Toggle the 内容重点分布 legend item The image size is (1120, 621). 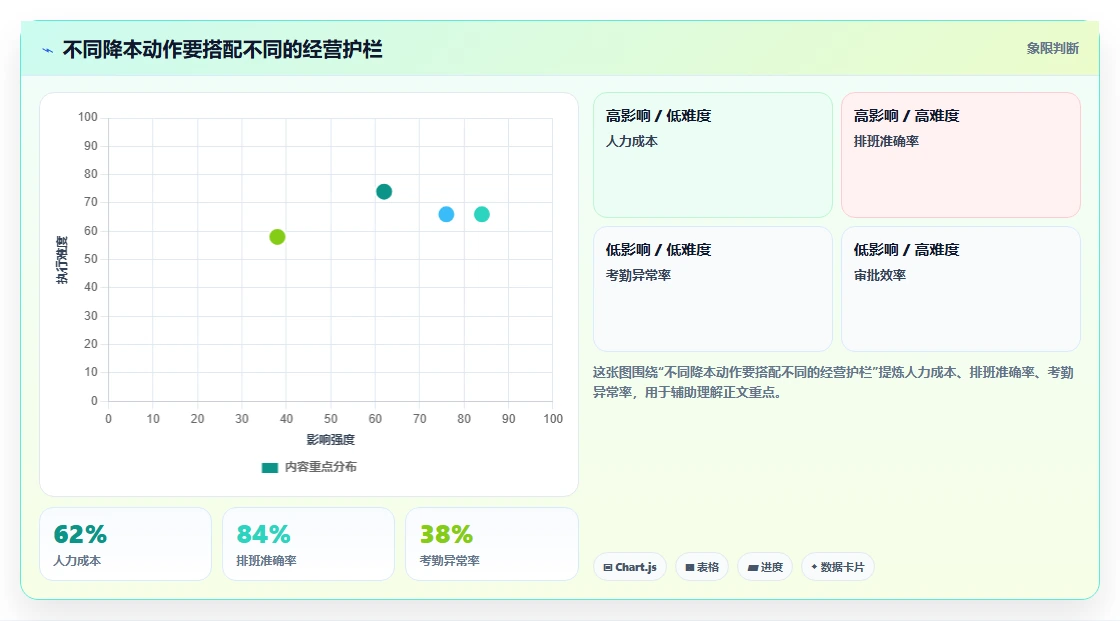pos(309,467)
